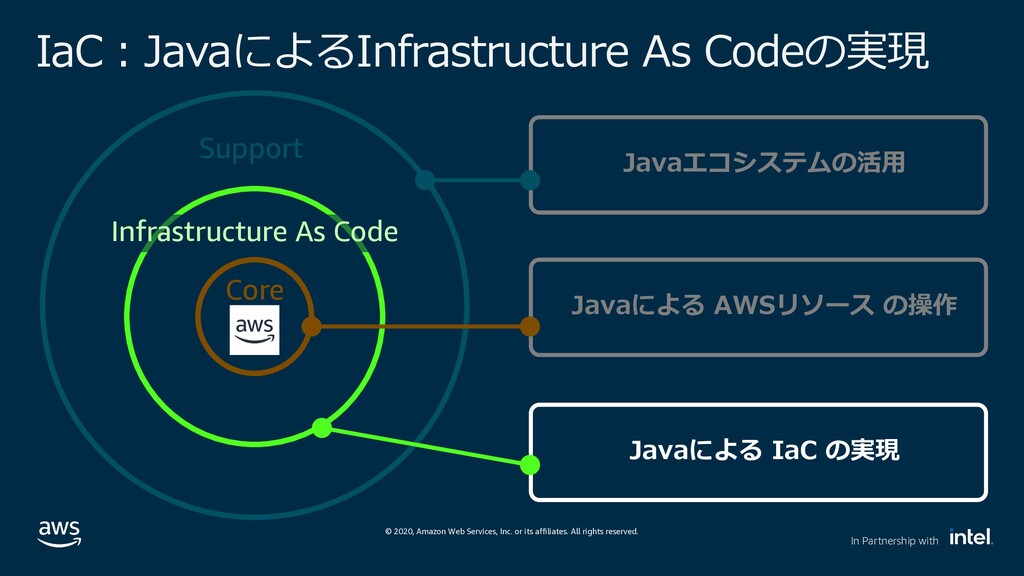Click the teal dot on the Javaエコシステム box edge
Viewport: 1024px width, 576px height.
530,180
